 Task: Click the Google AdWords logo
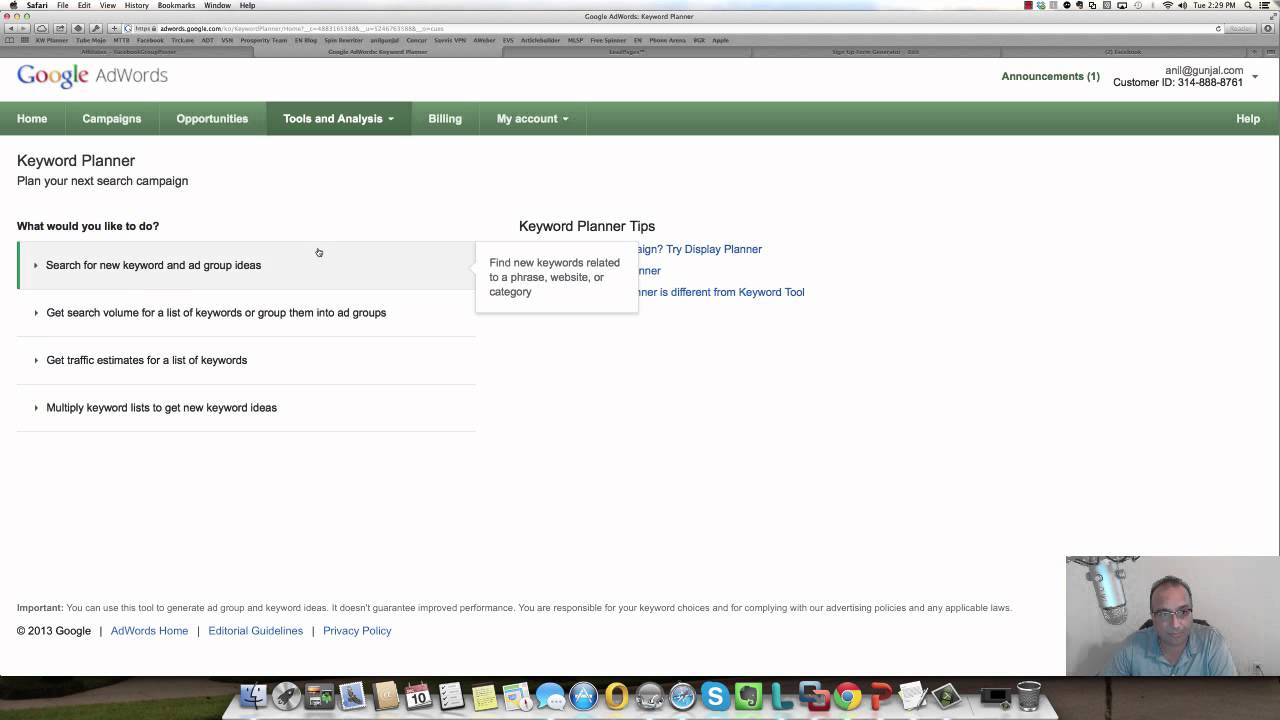tap(92, 76)
